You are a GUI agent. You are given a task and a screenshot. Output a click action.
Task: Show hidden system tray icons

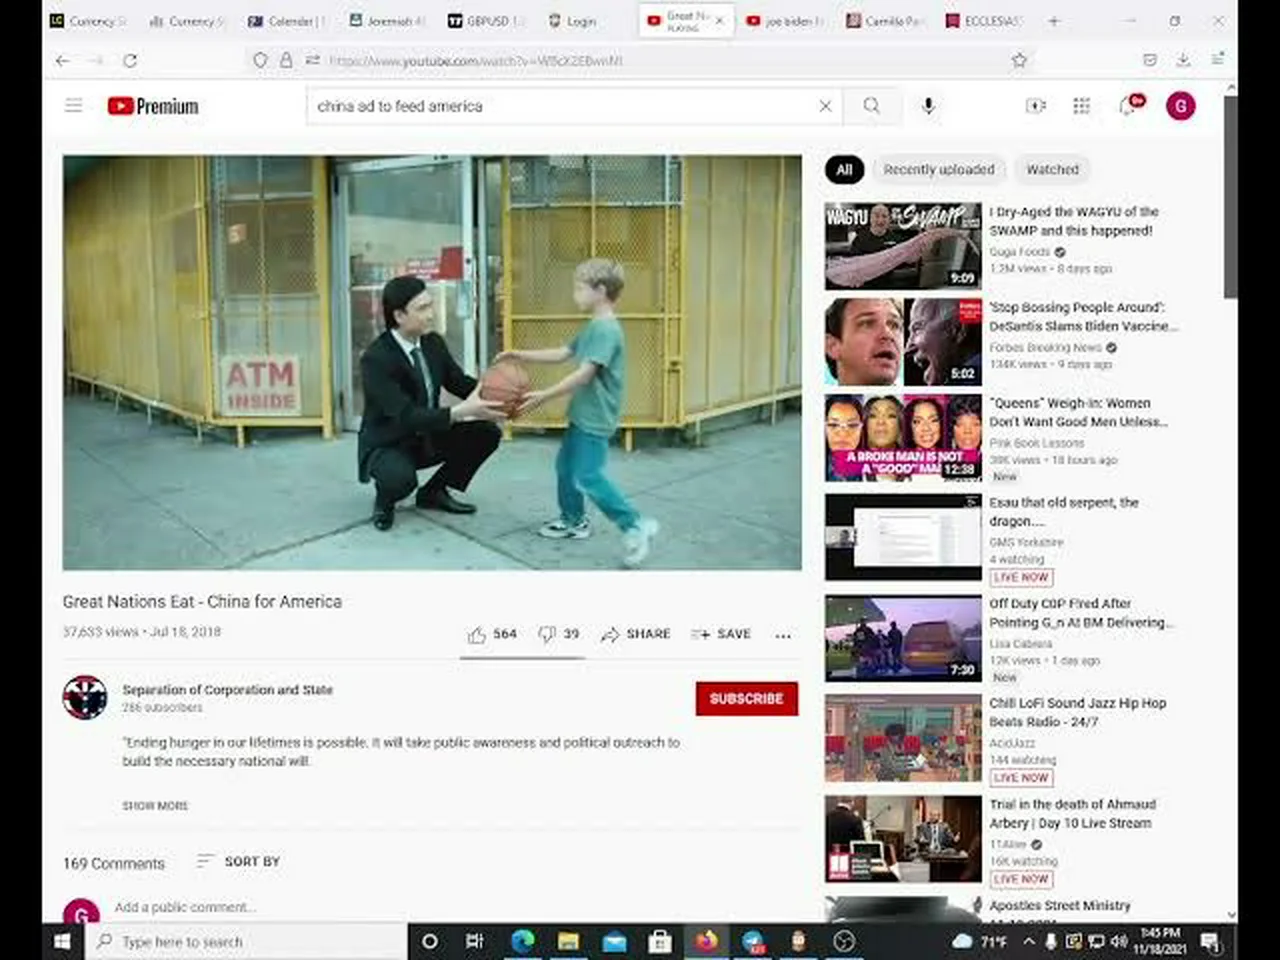click(x=1028, y=941)
